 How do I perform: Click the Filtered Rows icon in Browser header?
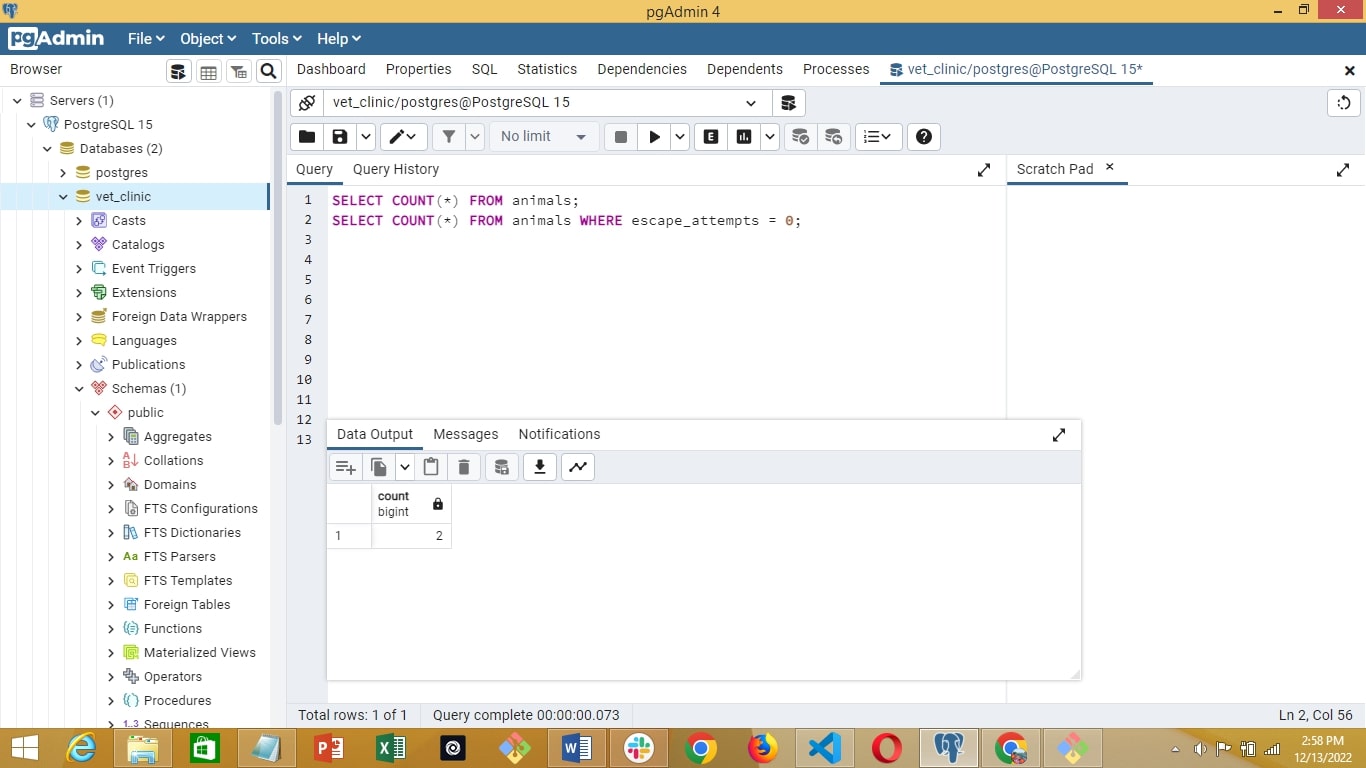click(238, 71)
